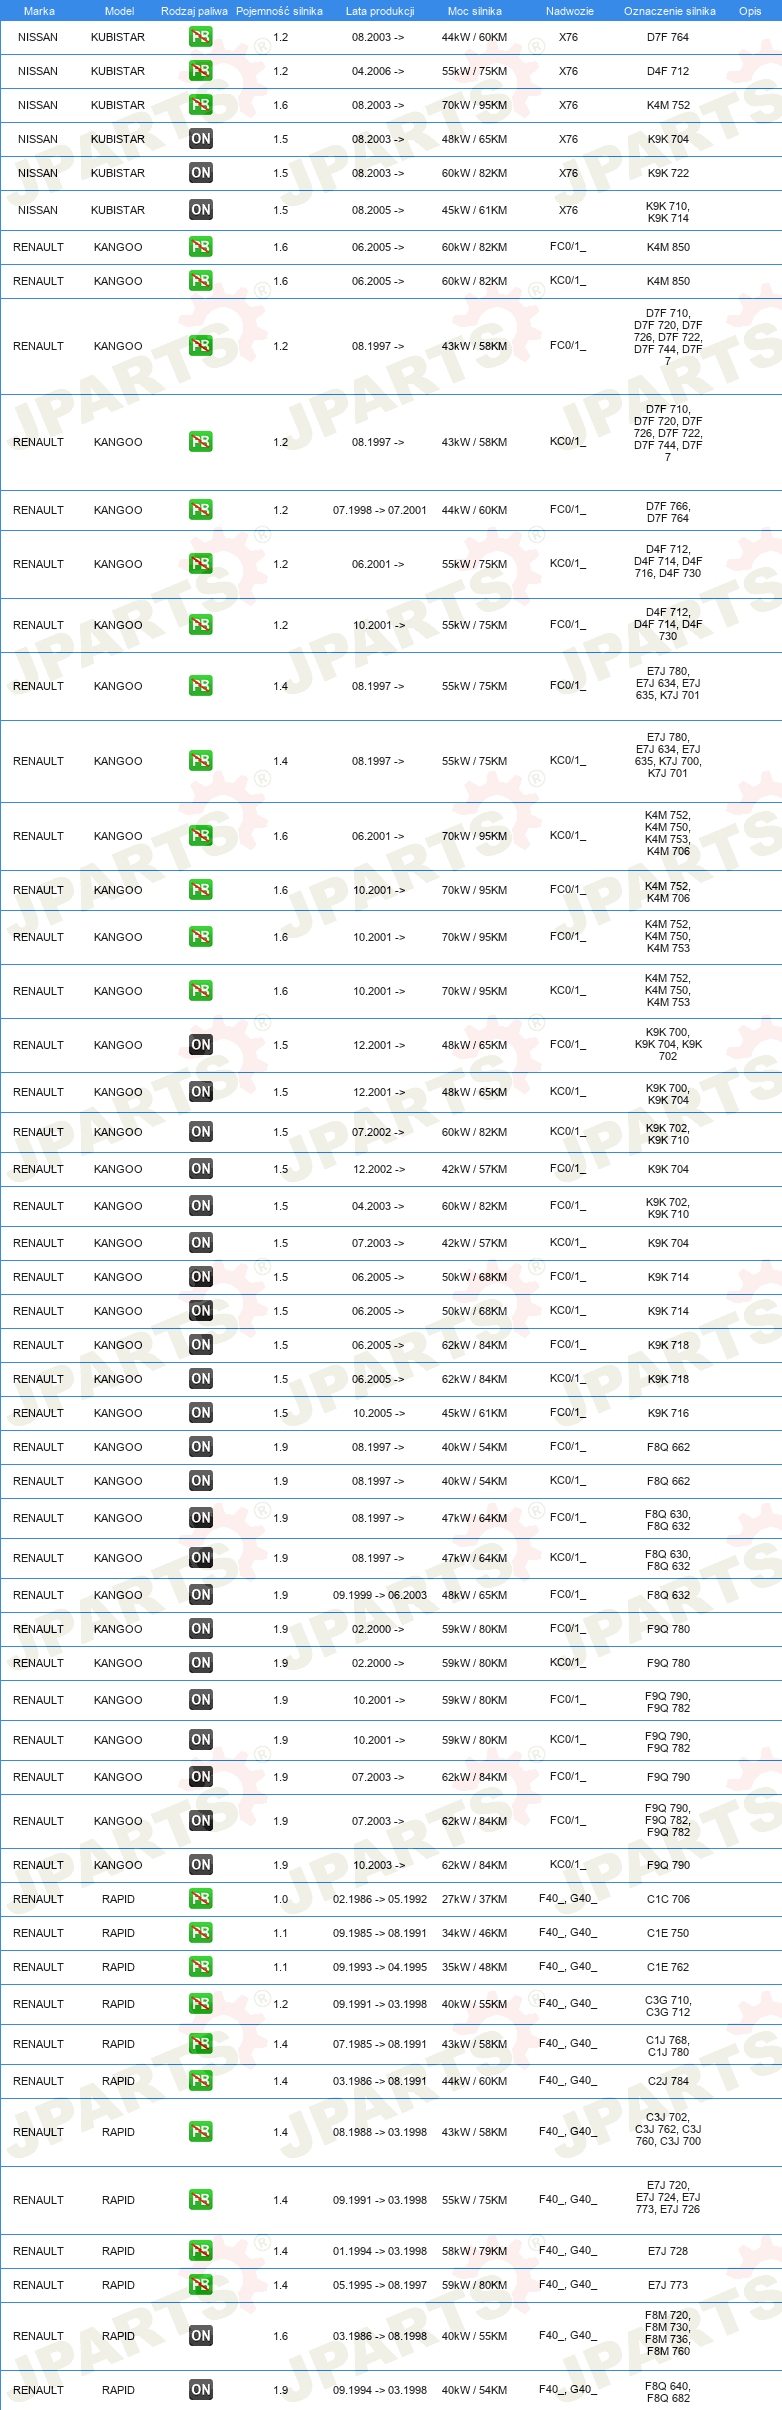Click the petrol icon in Rapid C1C 706 row
This screenshot has height=2410, width=782.
[x=201, y=1899]
